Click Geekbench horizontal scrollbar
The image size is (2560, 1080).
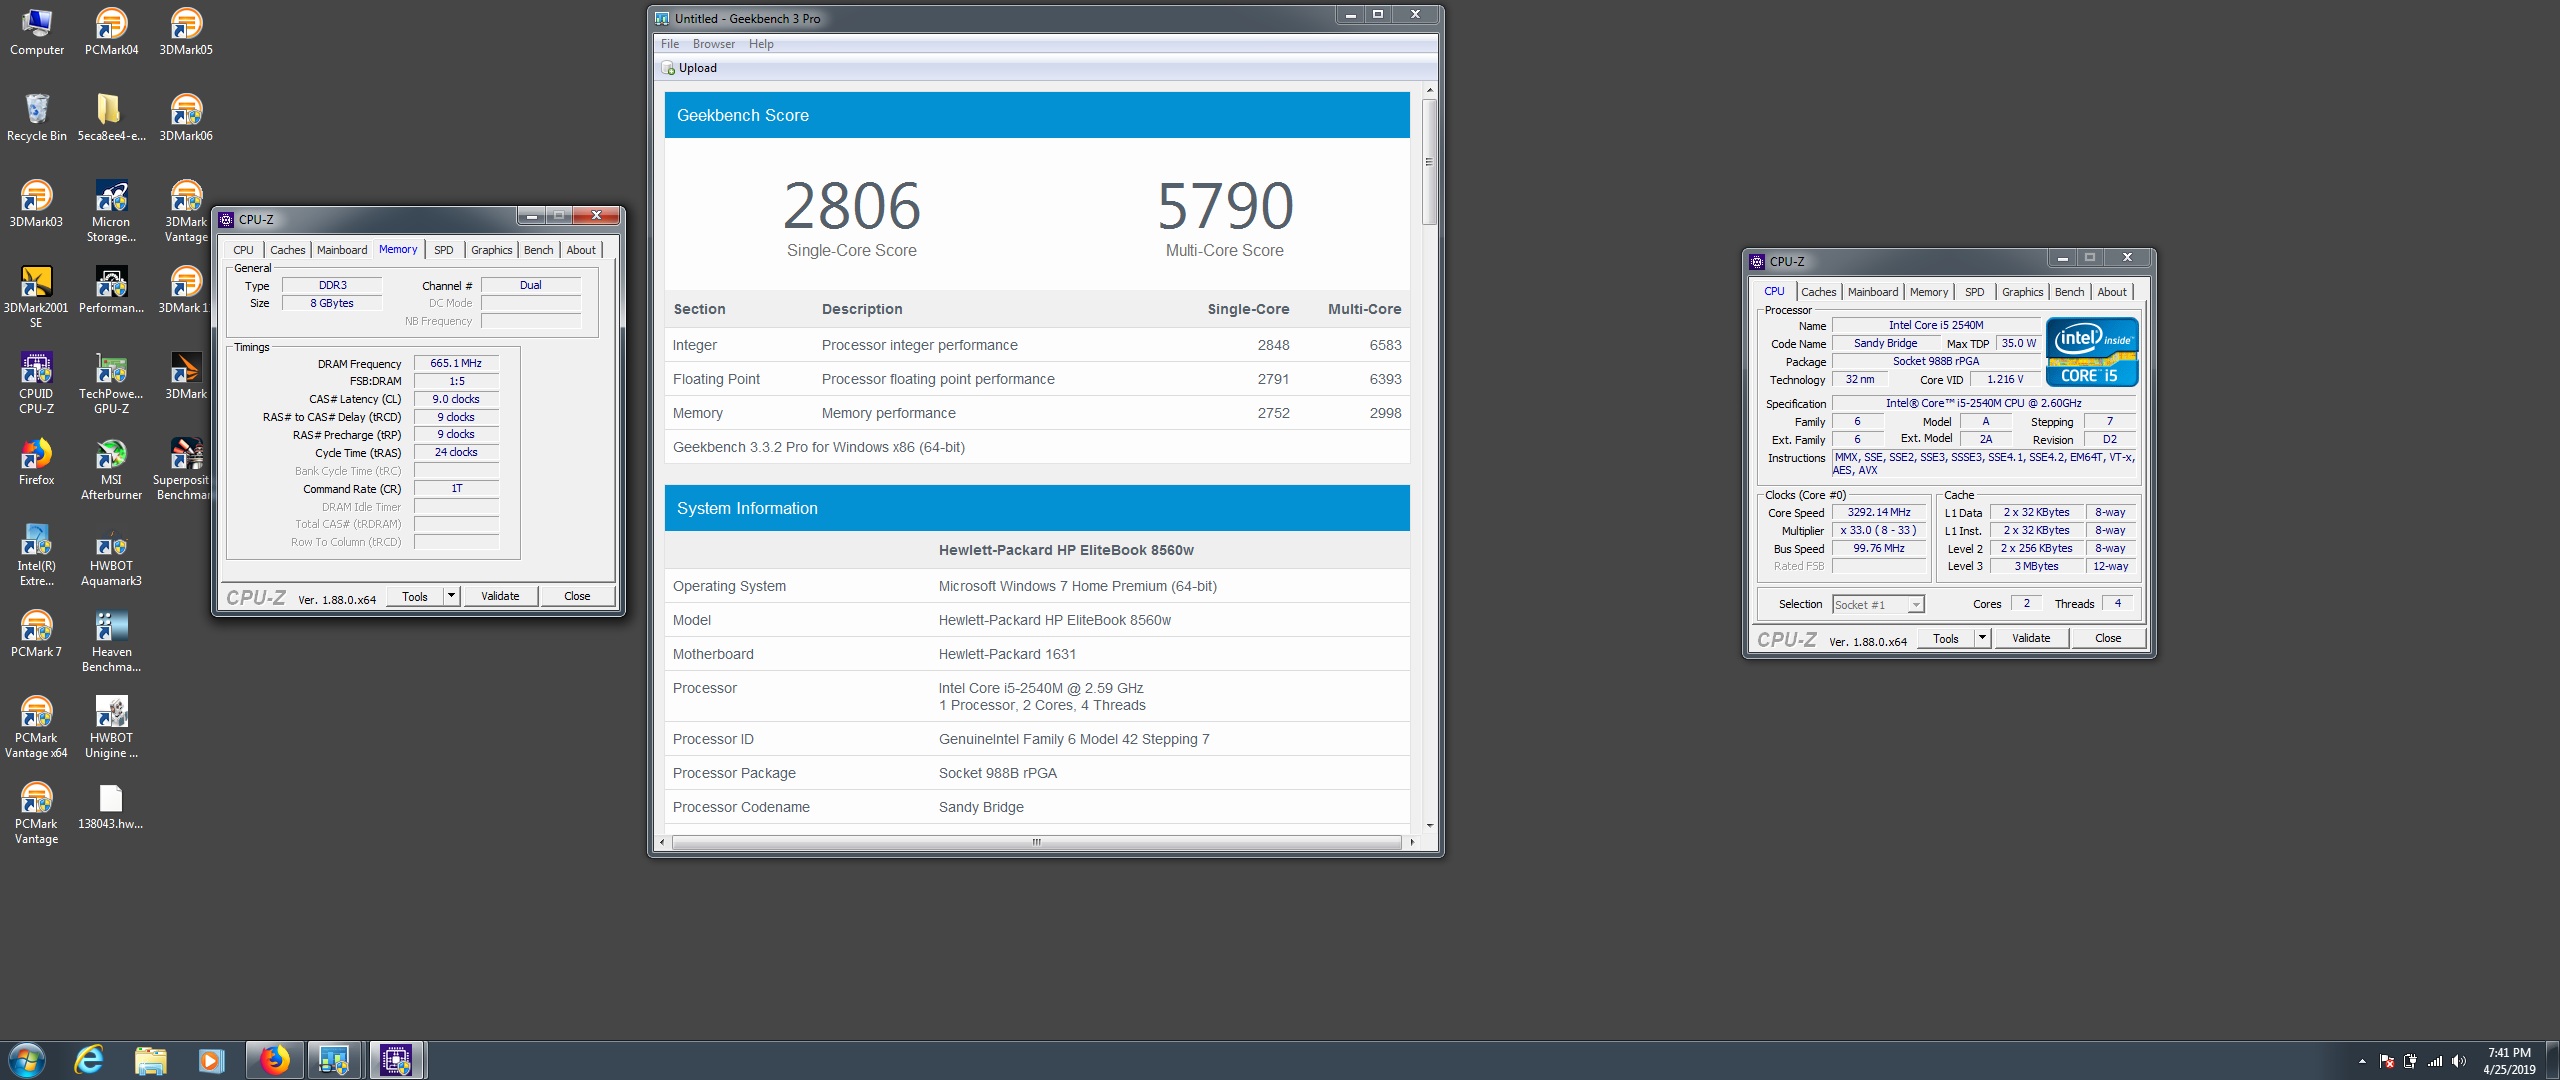coord(1037,842)
